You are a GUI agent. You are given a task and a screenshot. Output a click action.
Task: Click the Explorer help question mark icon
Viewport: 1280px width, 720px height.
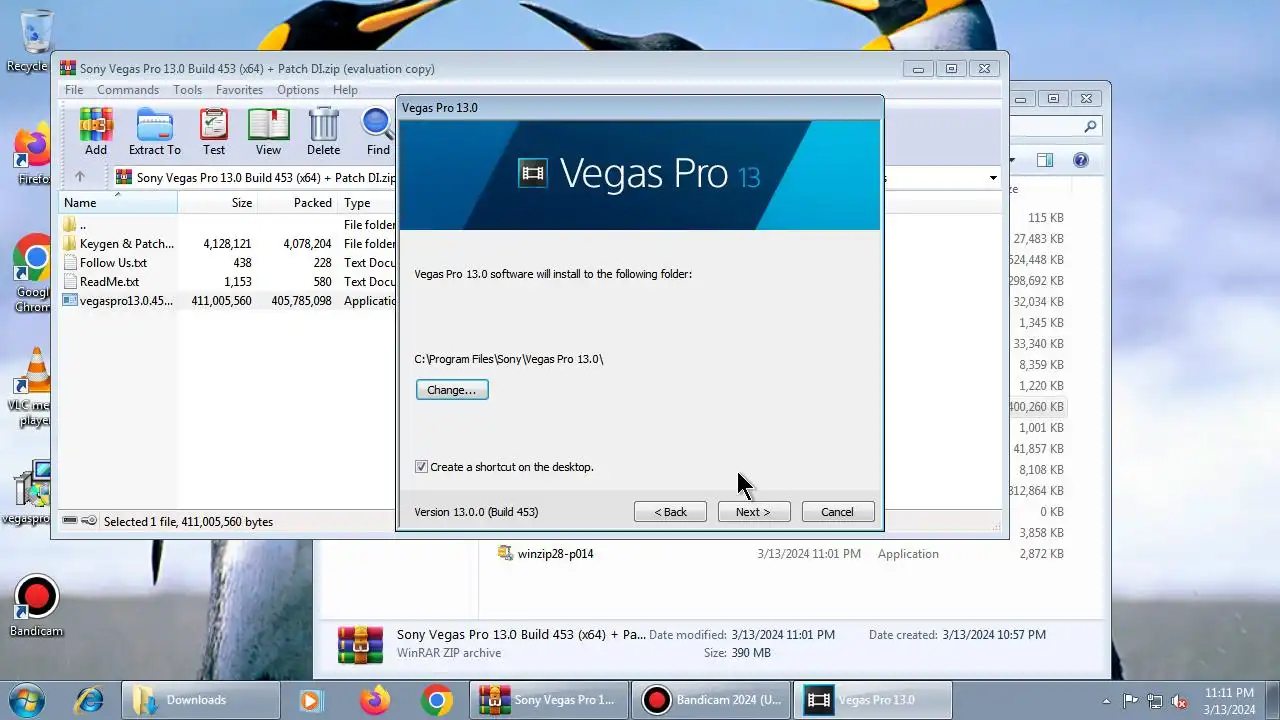point(1080,160)
